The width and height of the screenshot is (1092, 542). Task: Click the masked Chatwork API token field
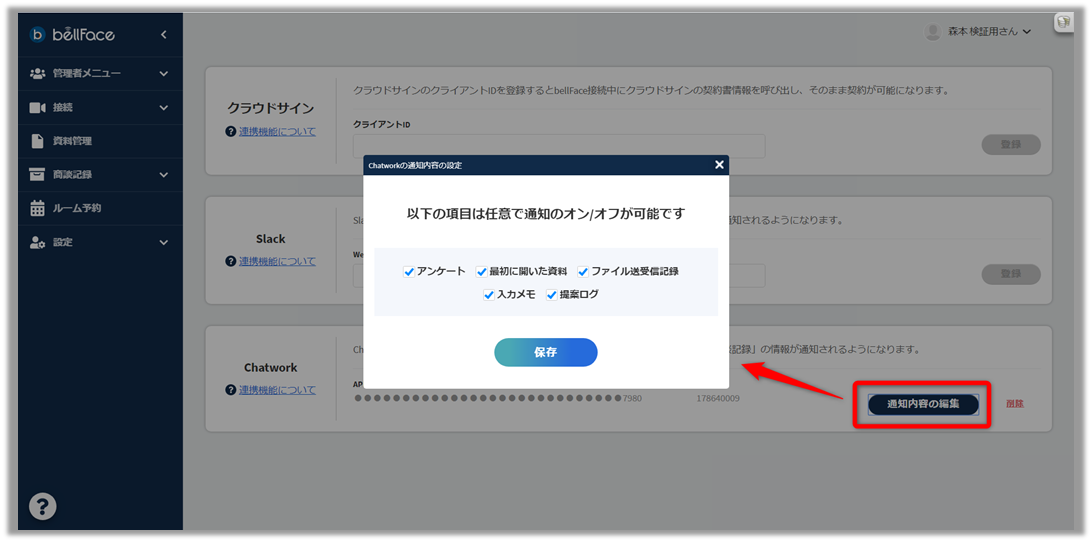point(498,398)
